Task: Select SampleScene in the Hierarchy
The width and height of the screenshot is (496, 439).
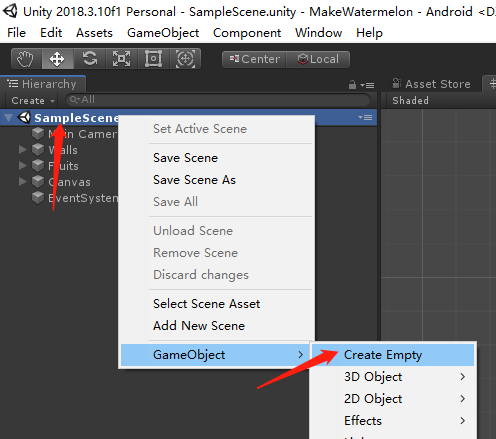Action: 77,118
